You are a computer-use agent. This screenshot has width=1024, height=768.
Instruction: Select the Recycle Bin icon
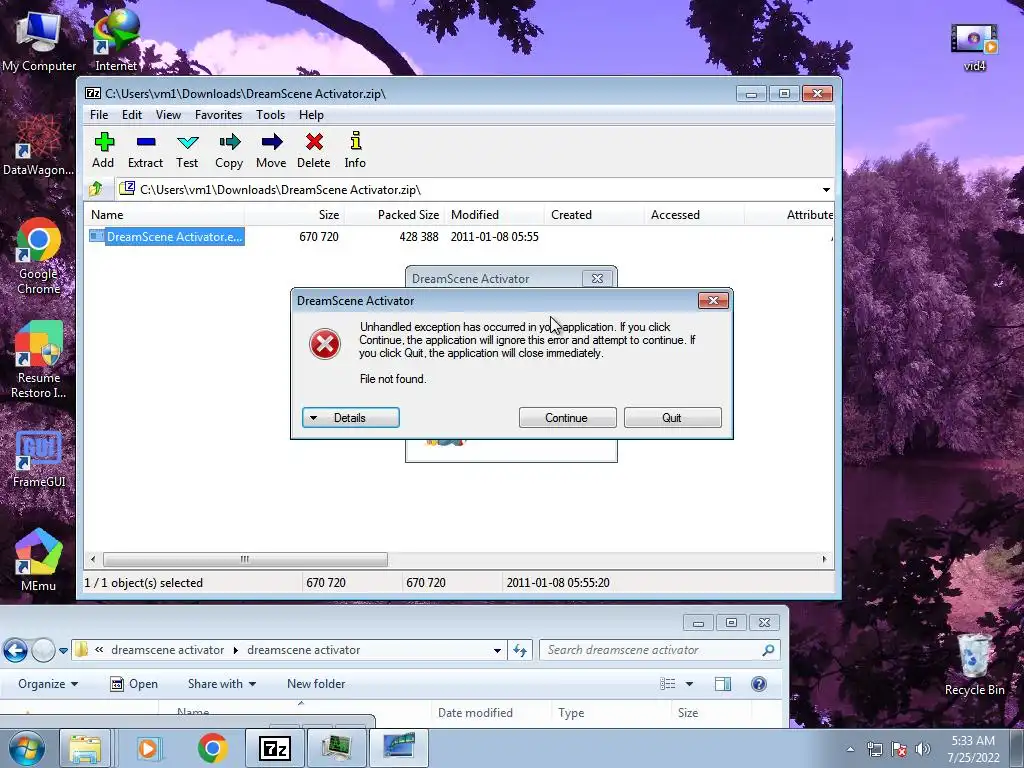[x=974, y=665]
